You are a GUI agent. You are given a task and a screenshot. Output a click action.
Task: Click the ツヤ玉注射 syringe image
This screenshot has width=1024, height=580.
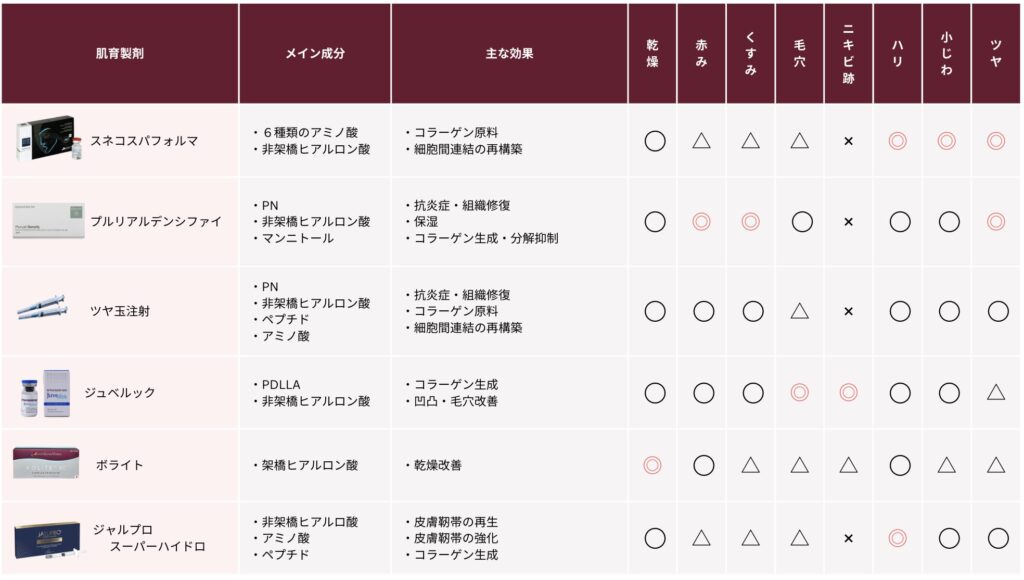tap(42, 307)
